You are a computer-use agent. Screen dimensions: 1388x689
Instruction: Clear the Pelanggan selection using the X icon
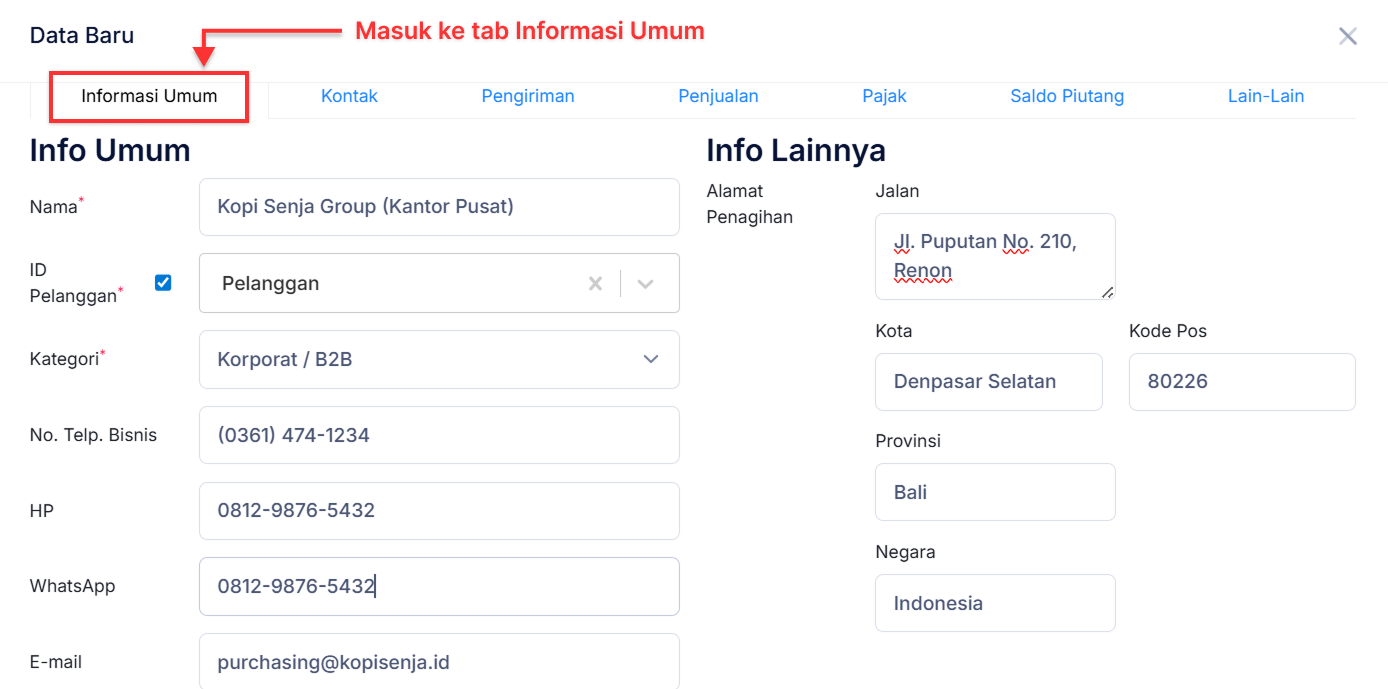click(x=595, y=283)
